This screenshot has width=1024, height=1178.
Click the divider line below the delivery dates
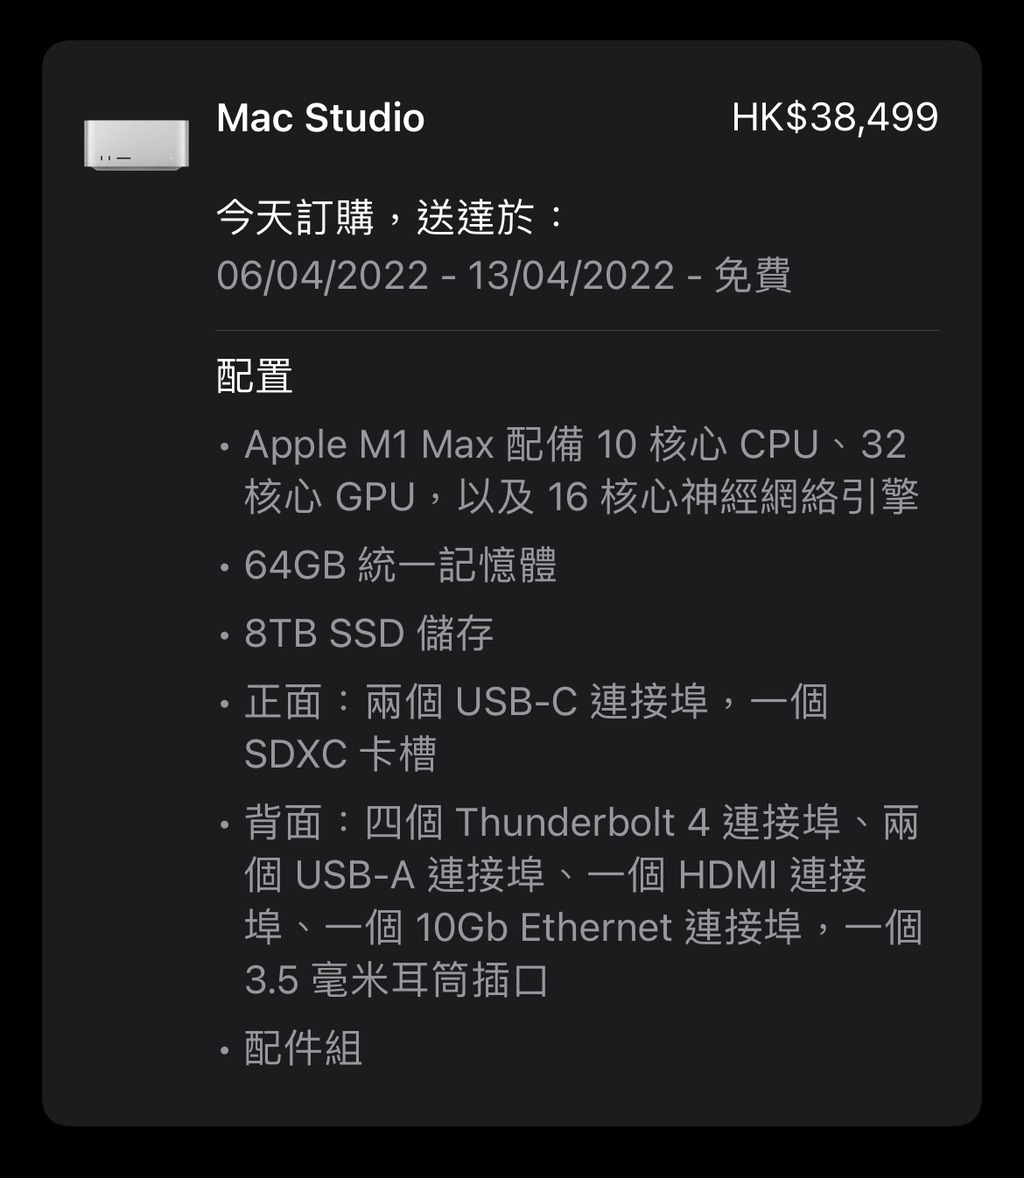[577, 330]
